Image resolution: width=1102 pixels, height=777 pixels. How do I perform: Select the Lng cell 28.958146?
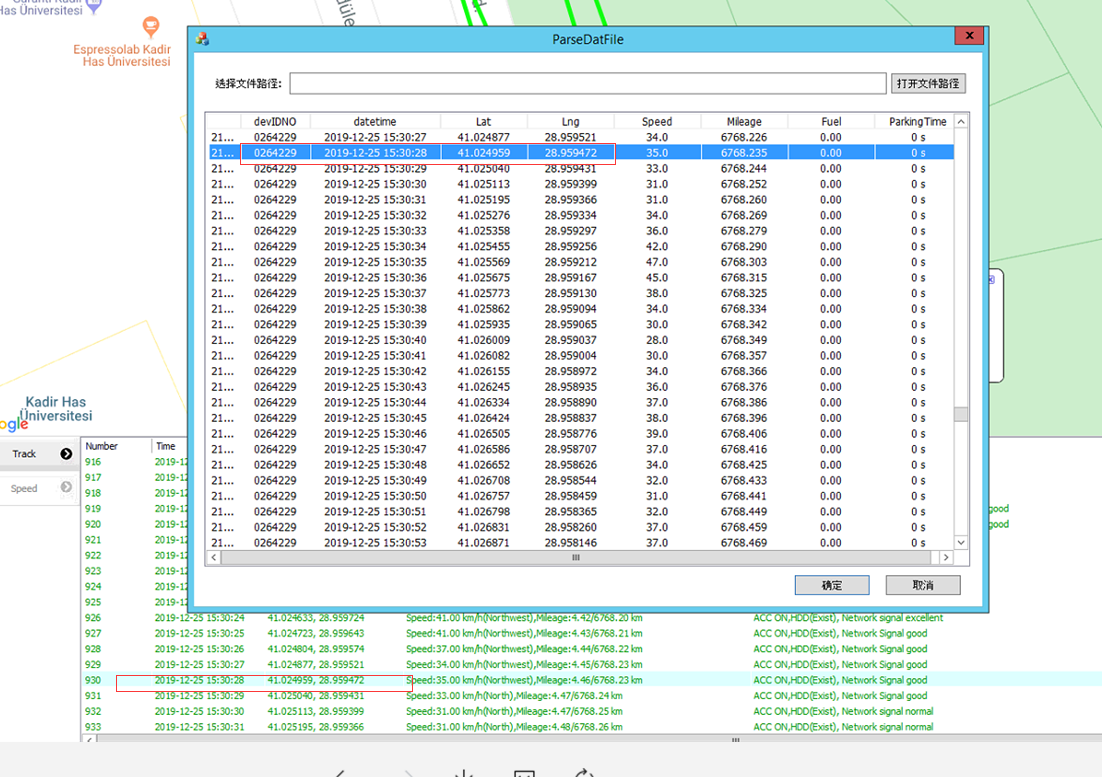point(571,543)
